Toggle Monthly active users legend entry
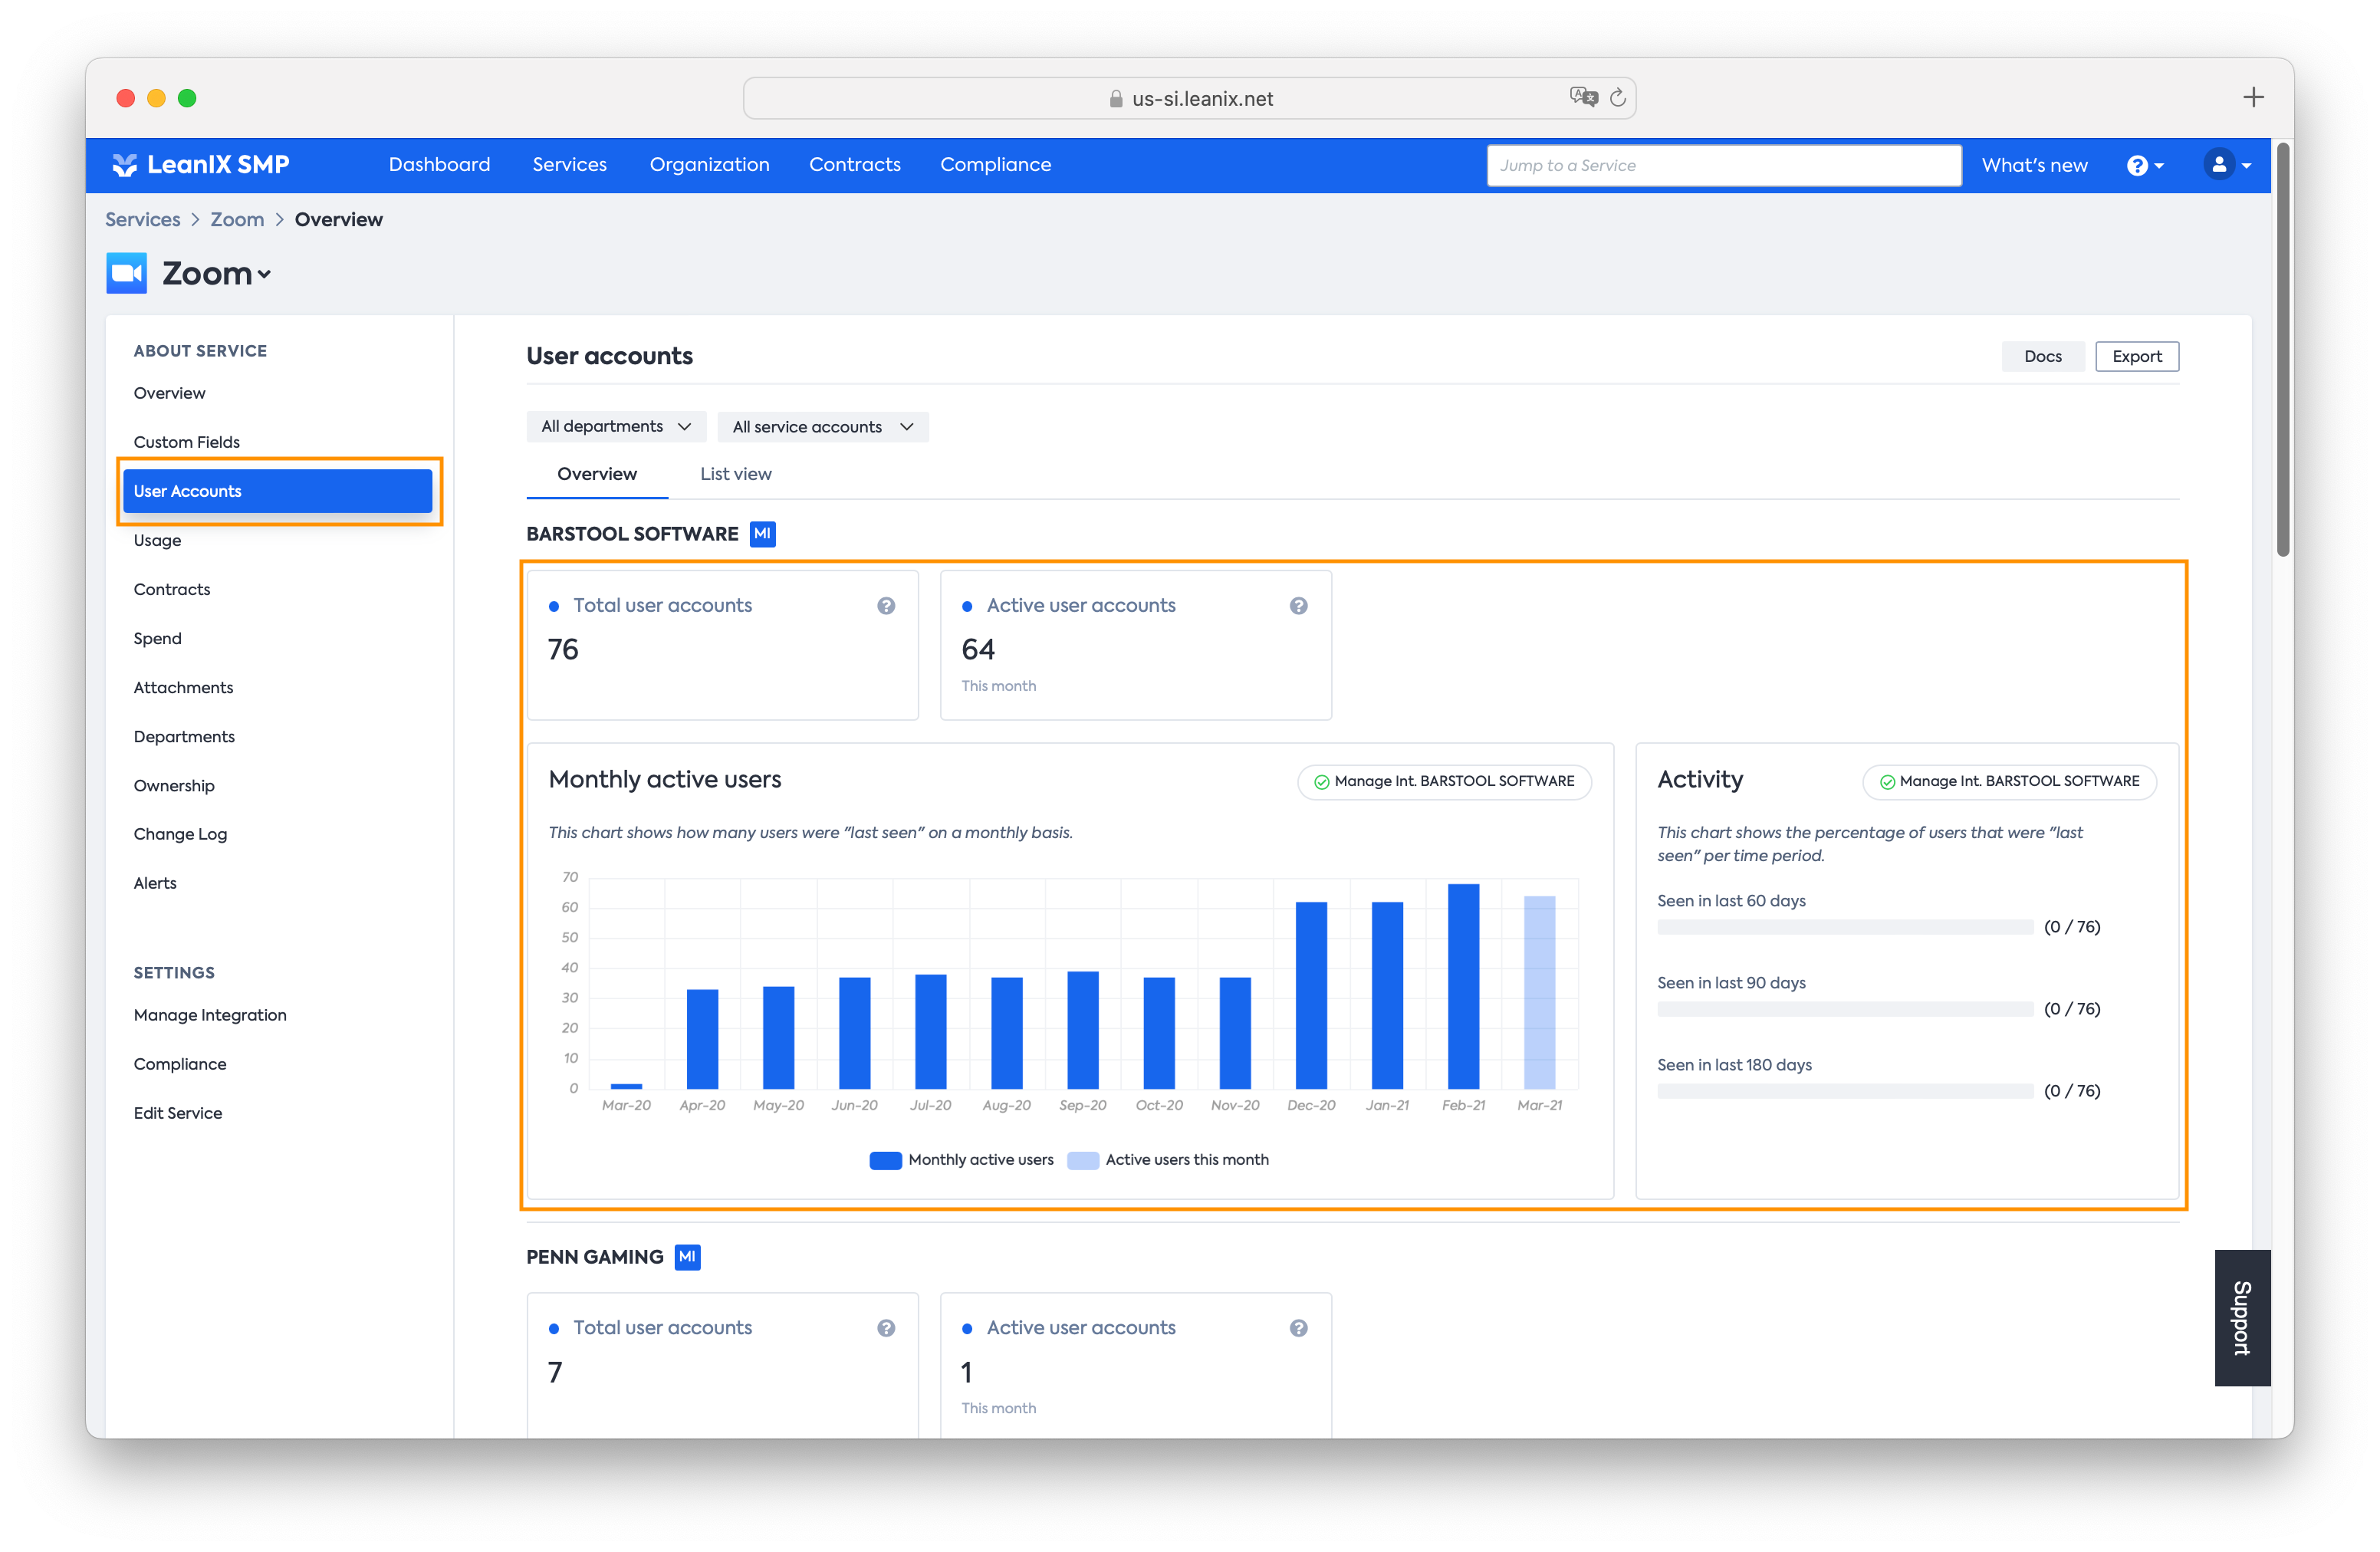Image resolution: width=2380 pixels, height=1552 pixels. (961, 1160)
